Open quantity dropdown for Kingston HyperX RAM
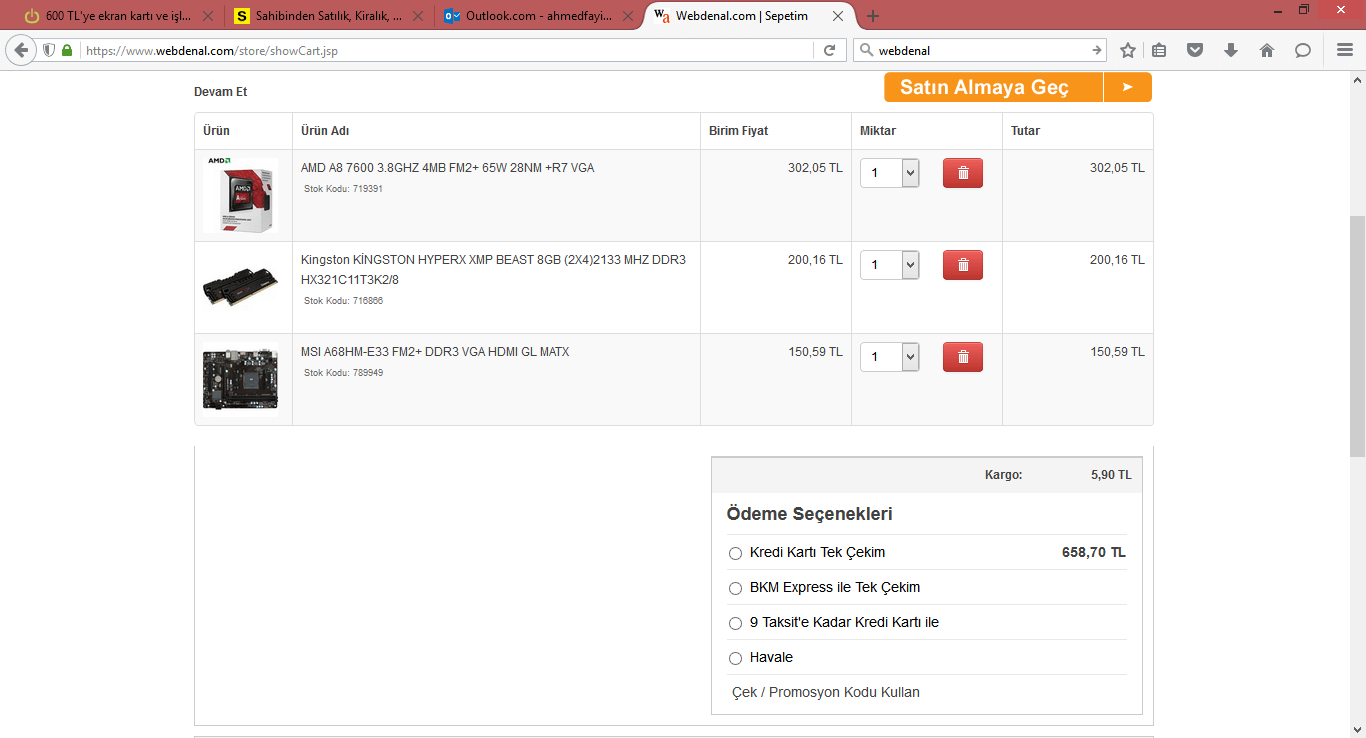The height and width of the screenshot is (738, 1366). [890, 265]
